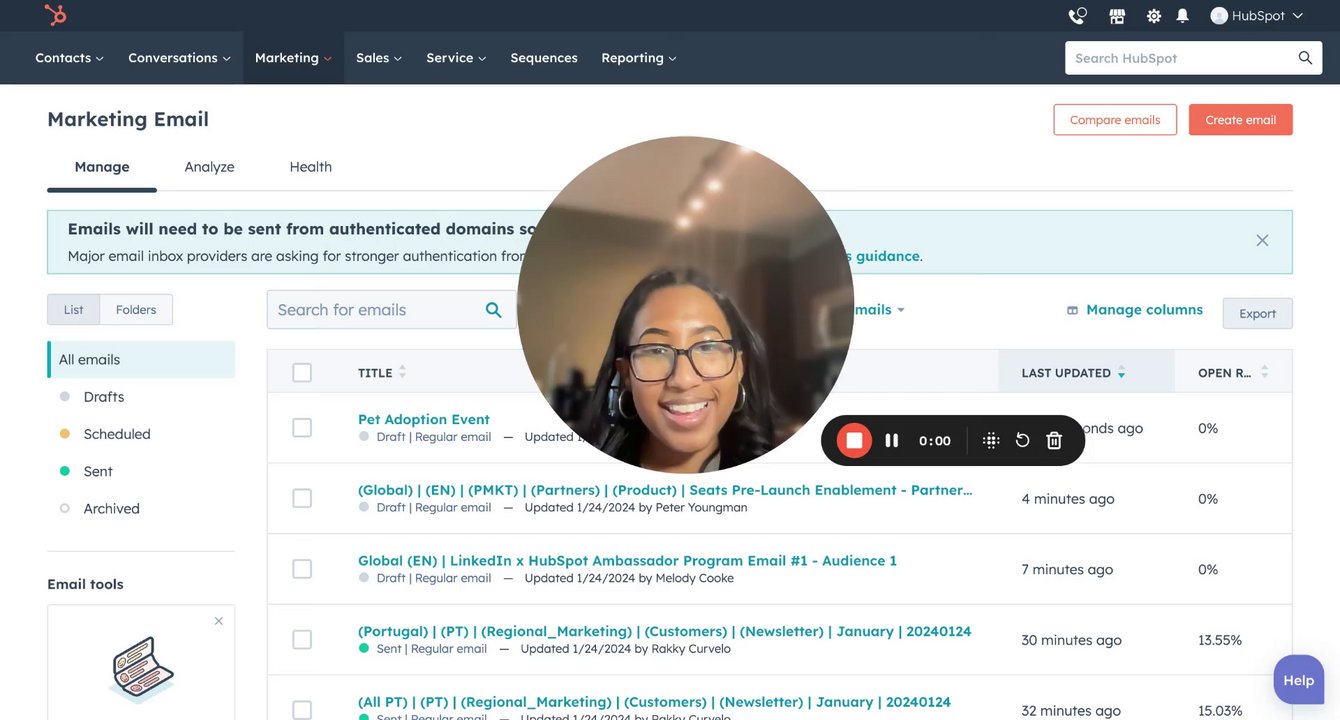The width and height of the screenshot is (1340, 720).
Task: Click the HubSpot account avatar
Action: click(x=1219, y=16)
